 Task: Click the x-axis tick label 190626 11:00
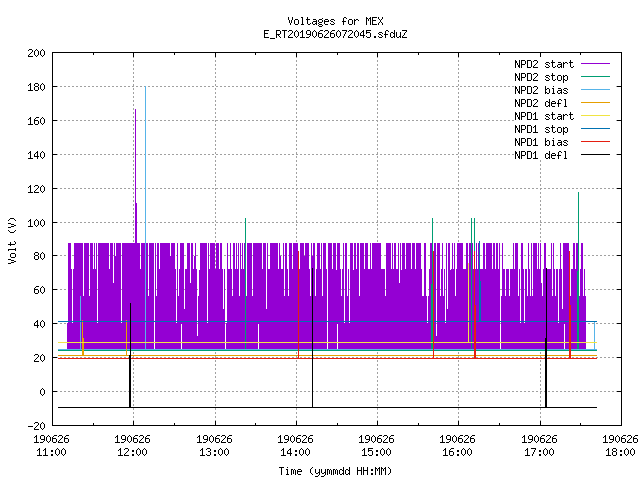pos(51,446)
